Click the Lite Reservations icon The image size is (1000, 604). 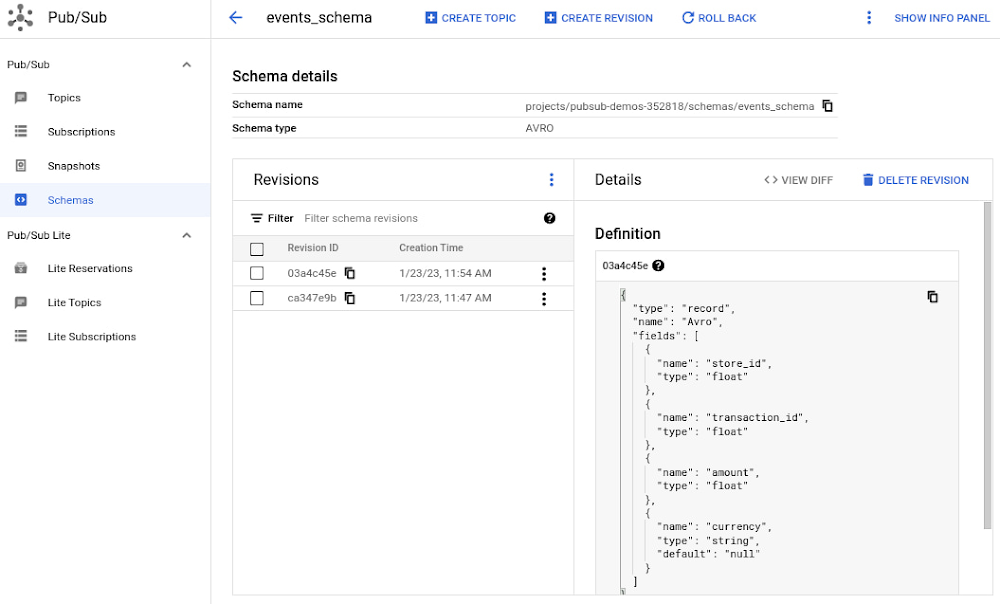[x=21, y=268]
